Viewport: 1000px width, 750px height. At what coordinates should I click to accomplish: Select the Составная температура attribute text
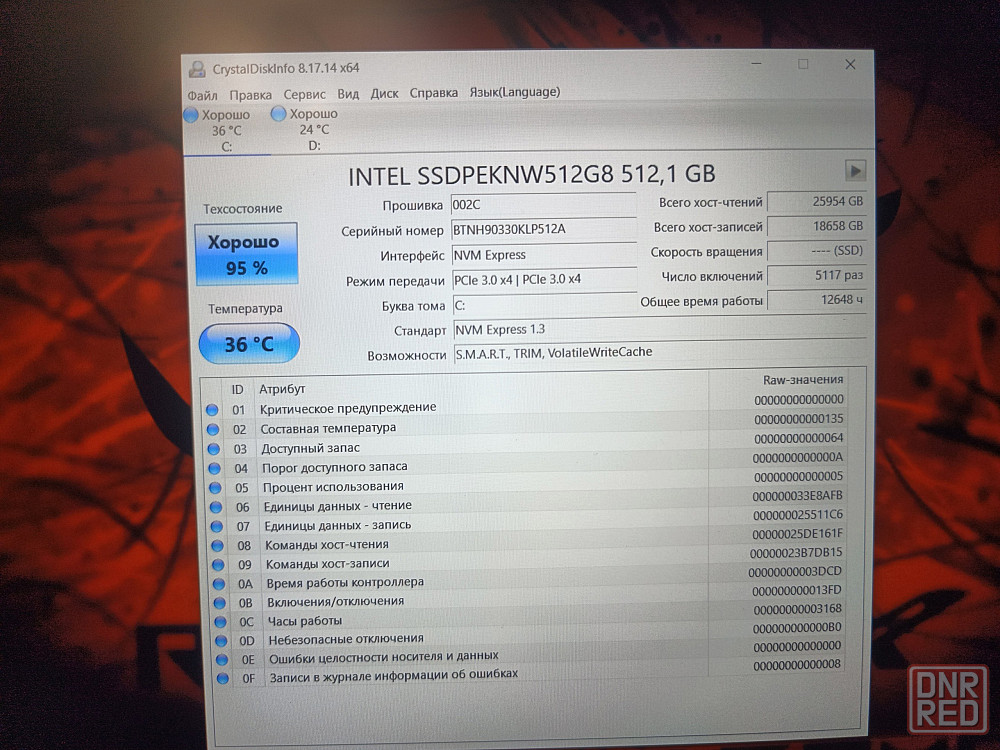point(328,428)
